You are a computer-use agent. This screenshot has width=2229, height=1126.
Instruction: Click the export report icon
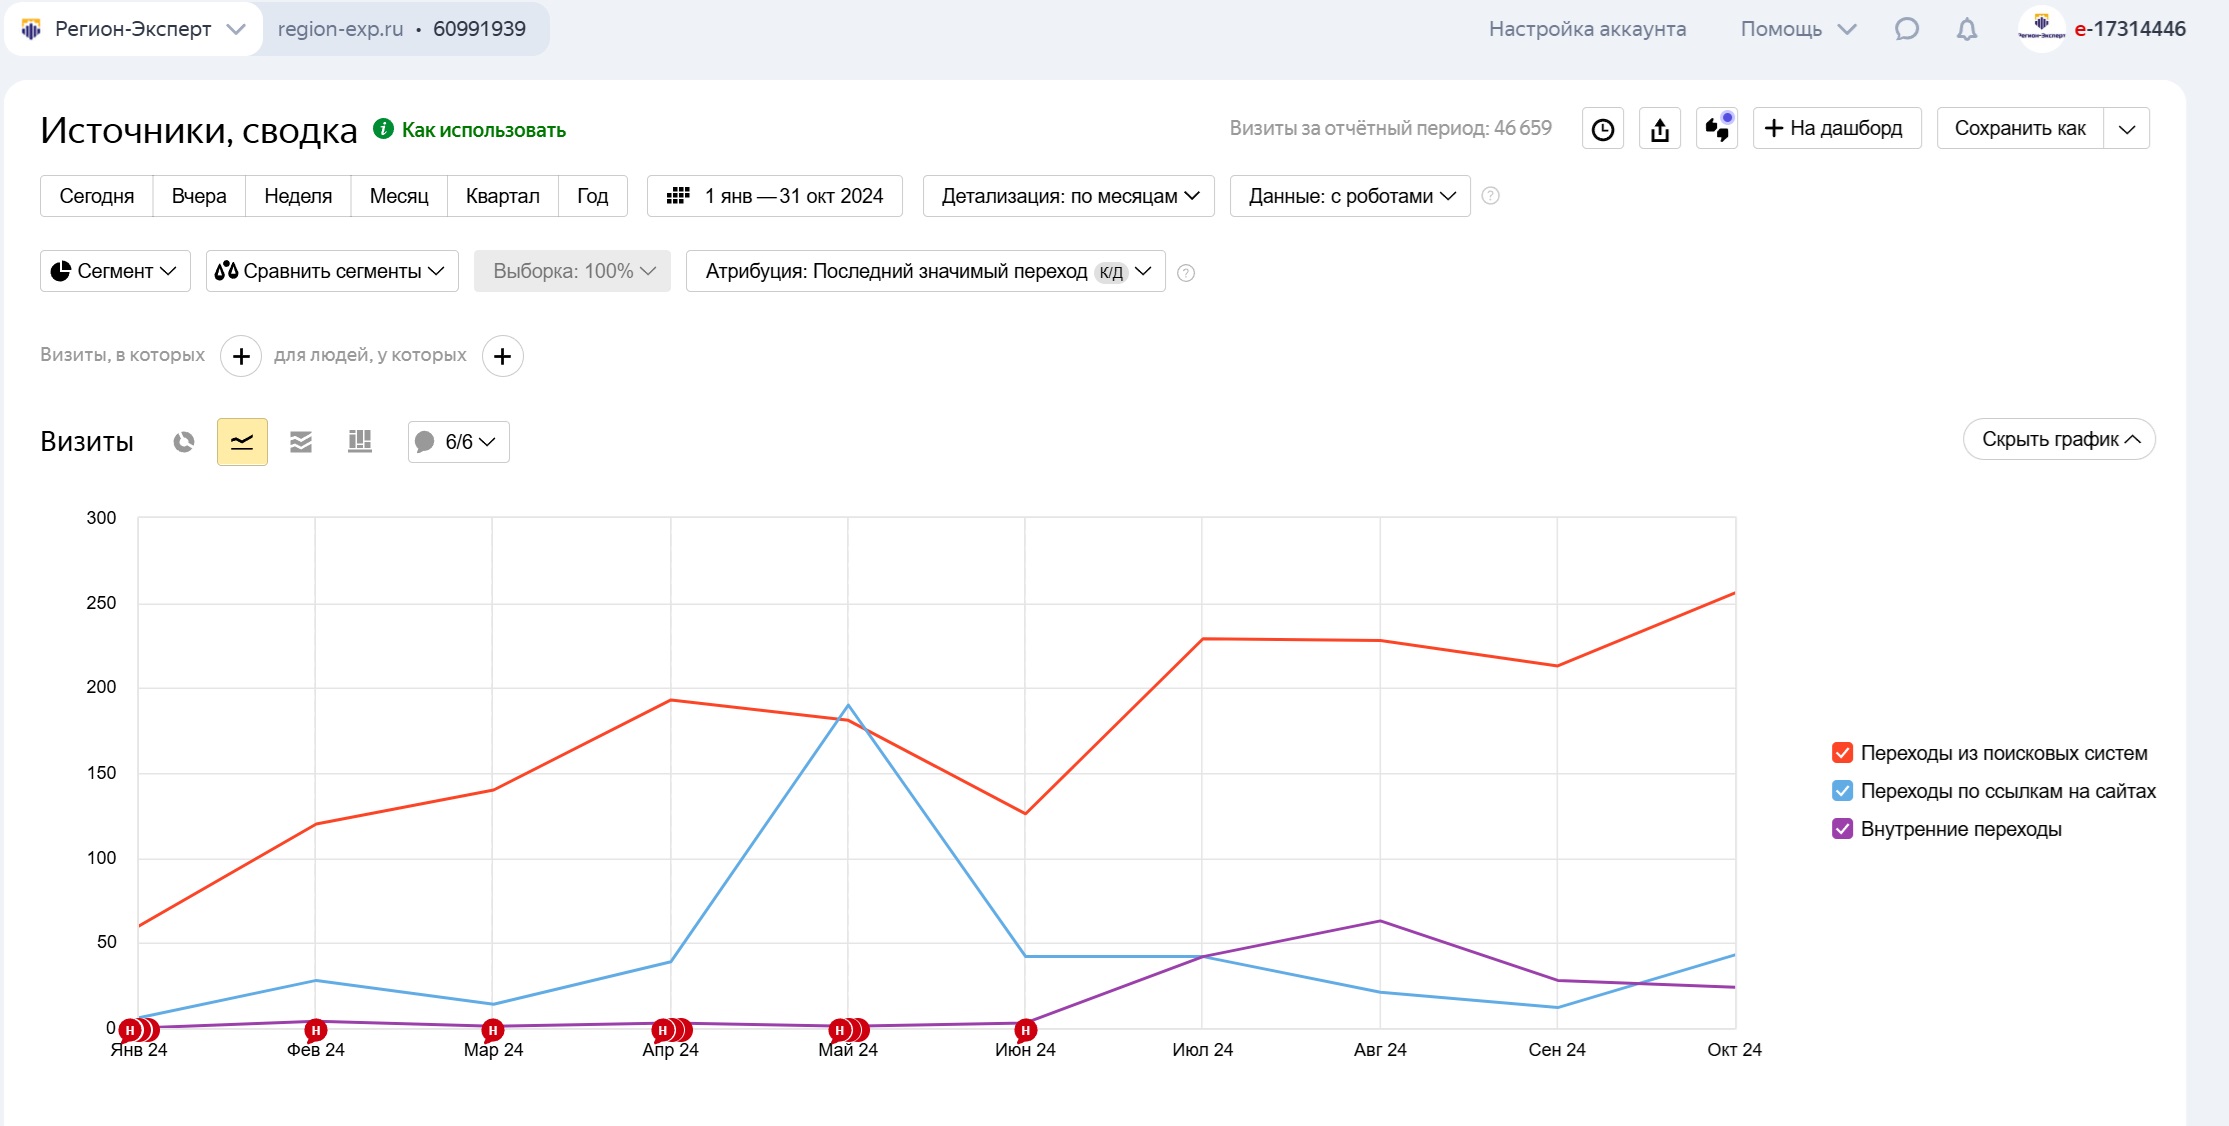(1660, 129)
